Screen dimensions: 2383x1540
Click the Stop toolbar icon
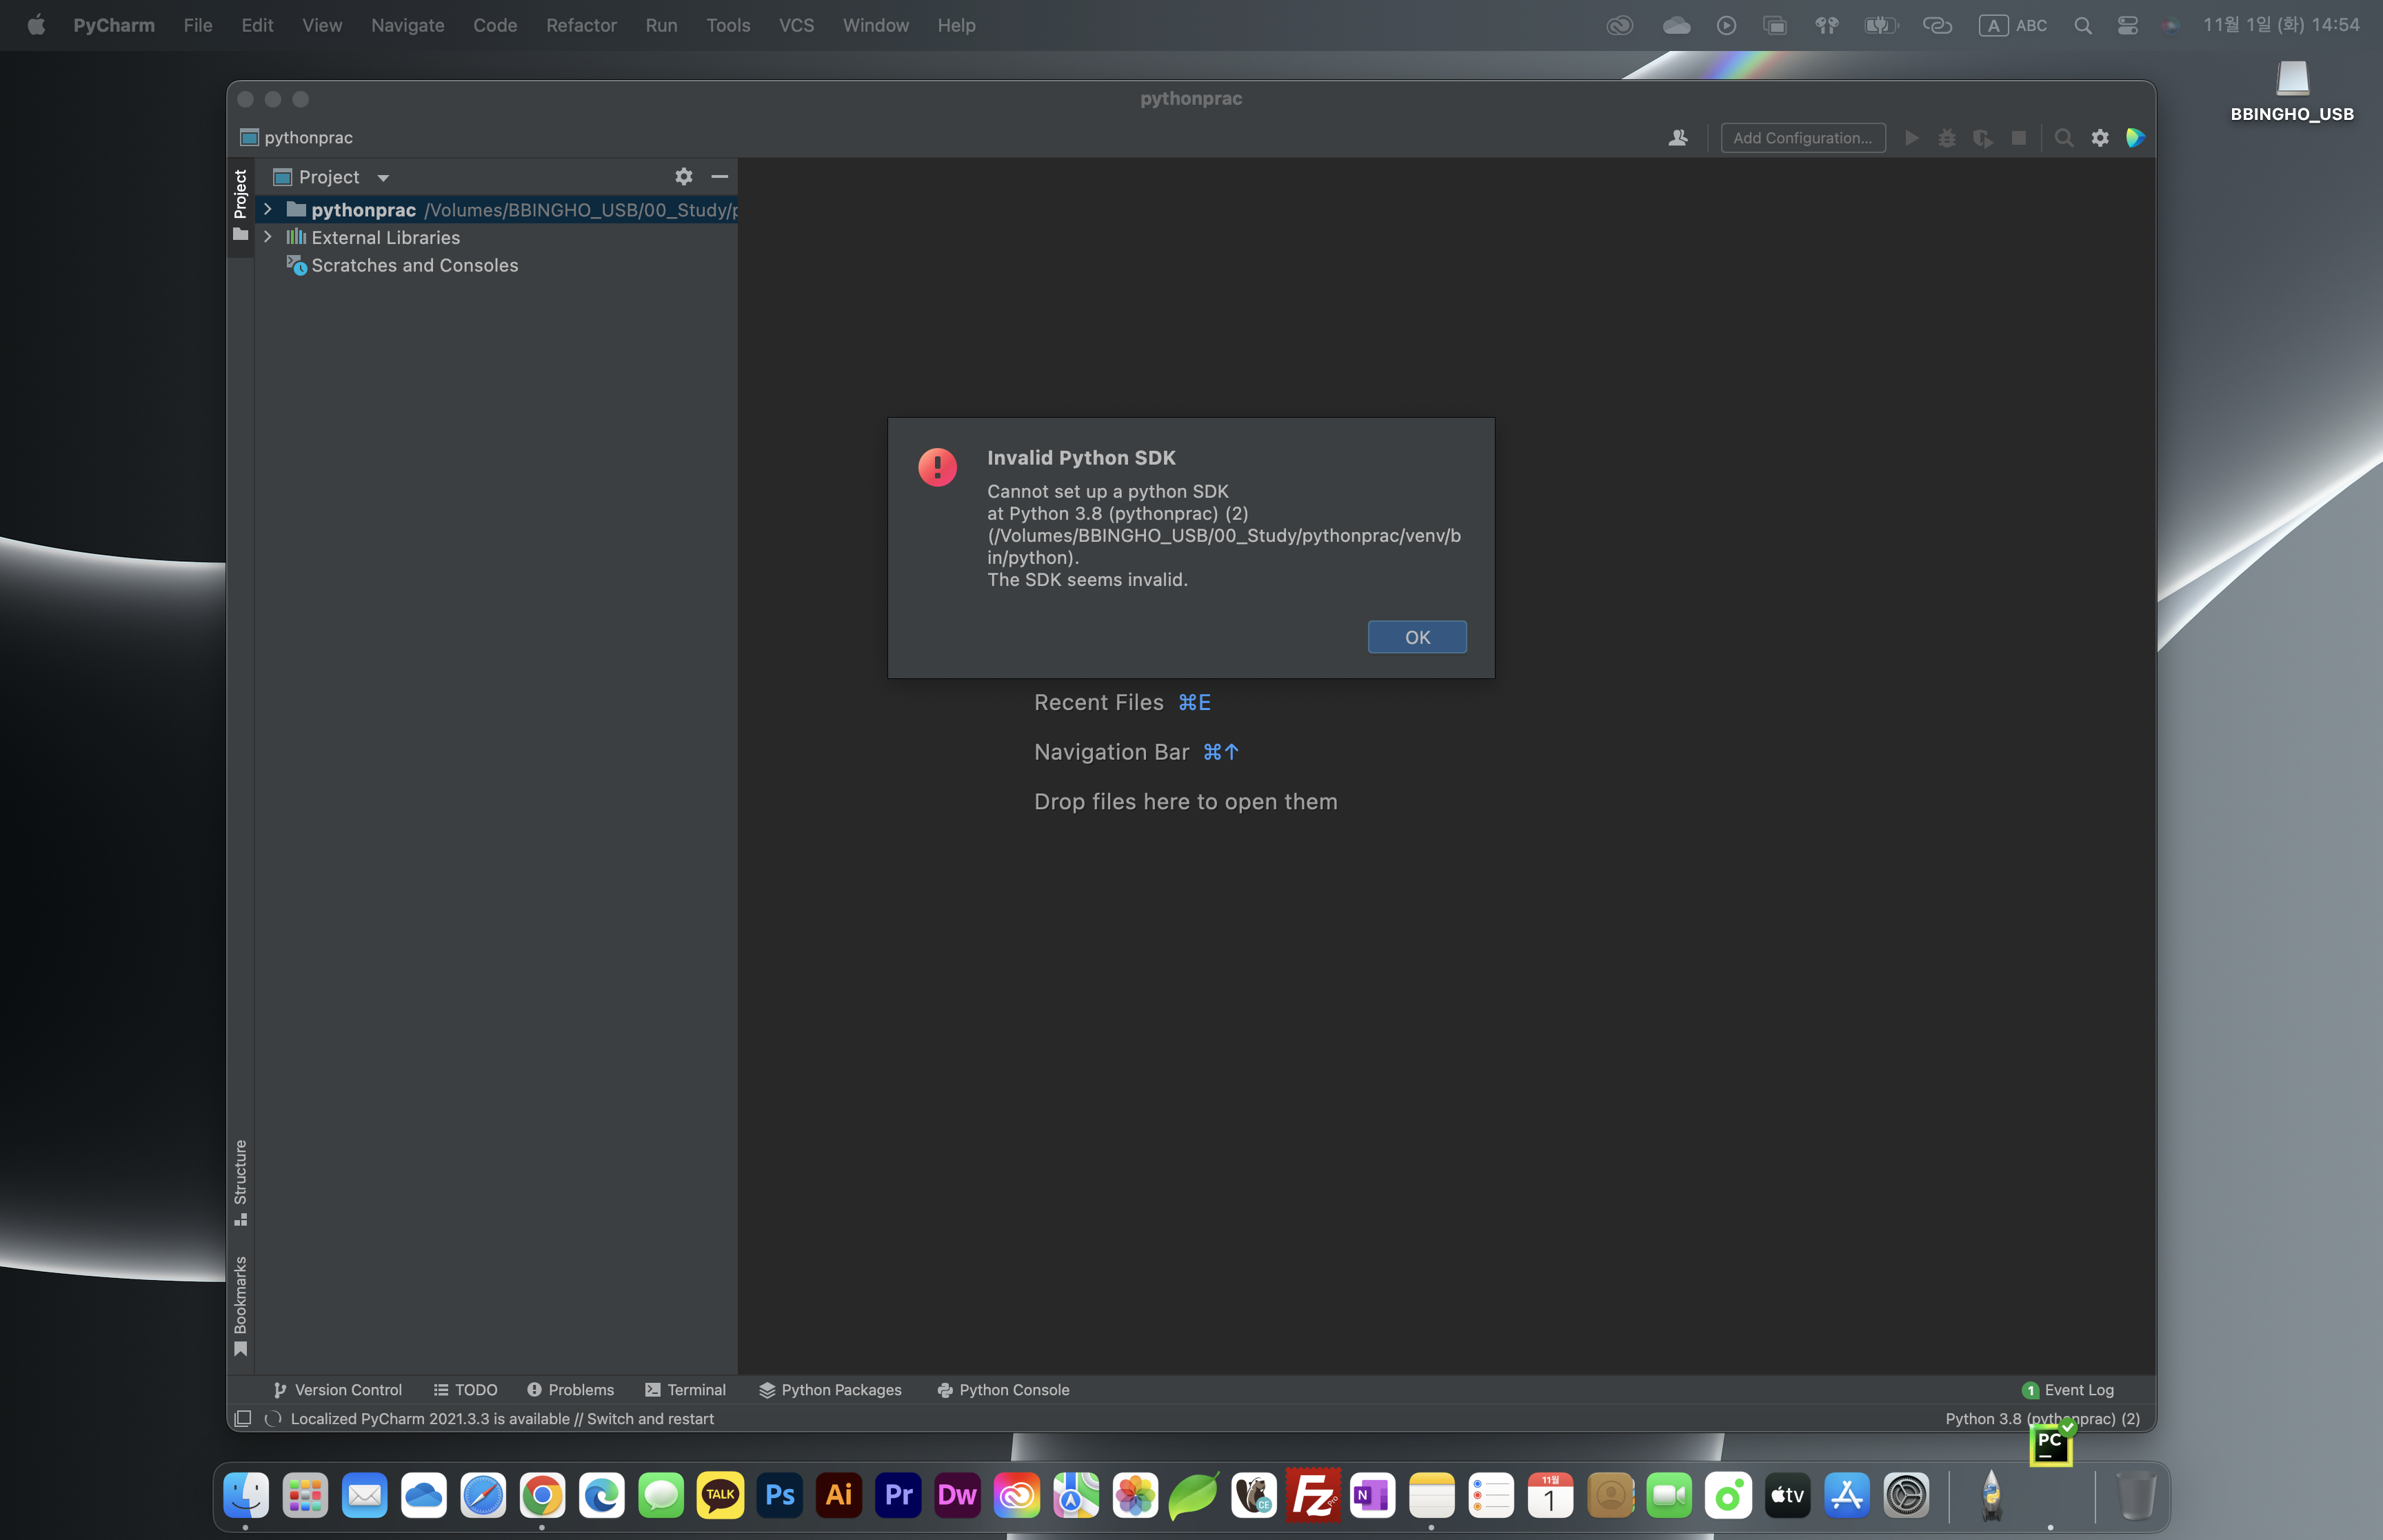tap(2019, 138)
